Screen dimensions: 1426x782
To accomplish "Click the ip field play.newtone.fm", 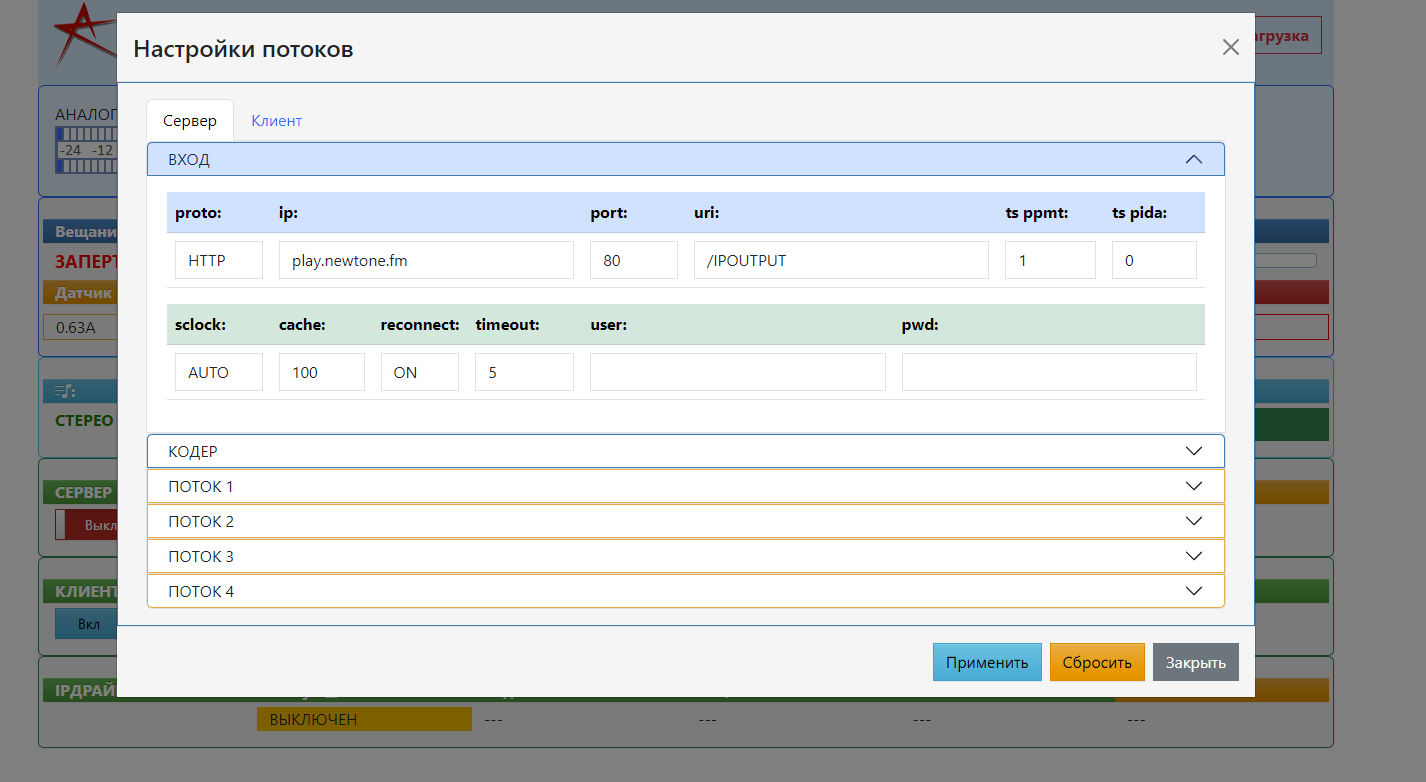I will 426,260.
